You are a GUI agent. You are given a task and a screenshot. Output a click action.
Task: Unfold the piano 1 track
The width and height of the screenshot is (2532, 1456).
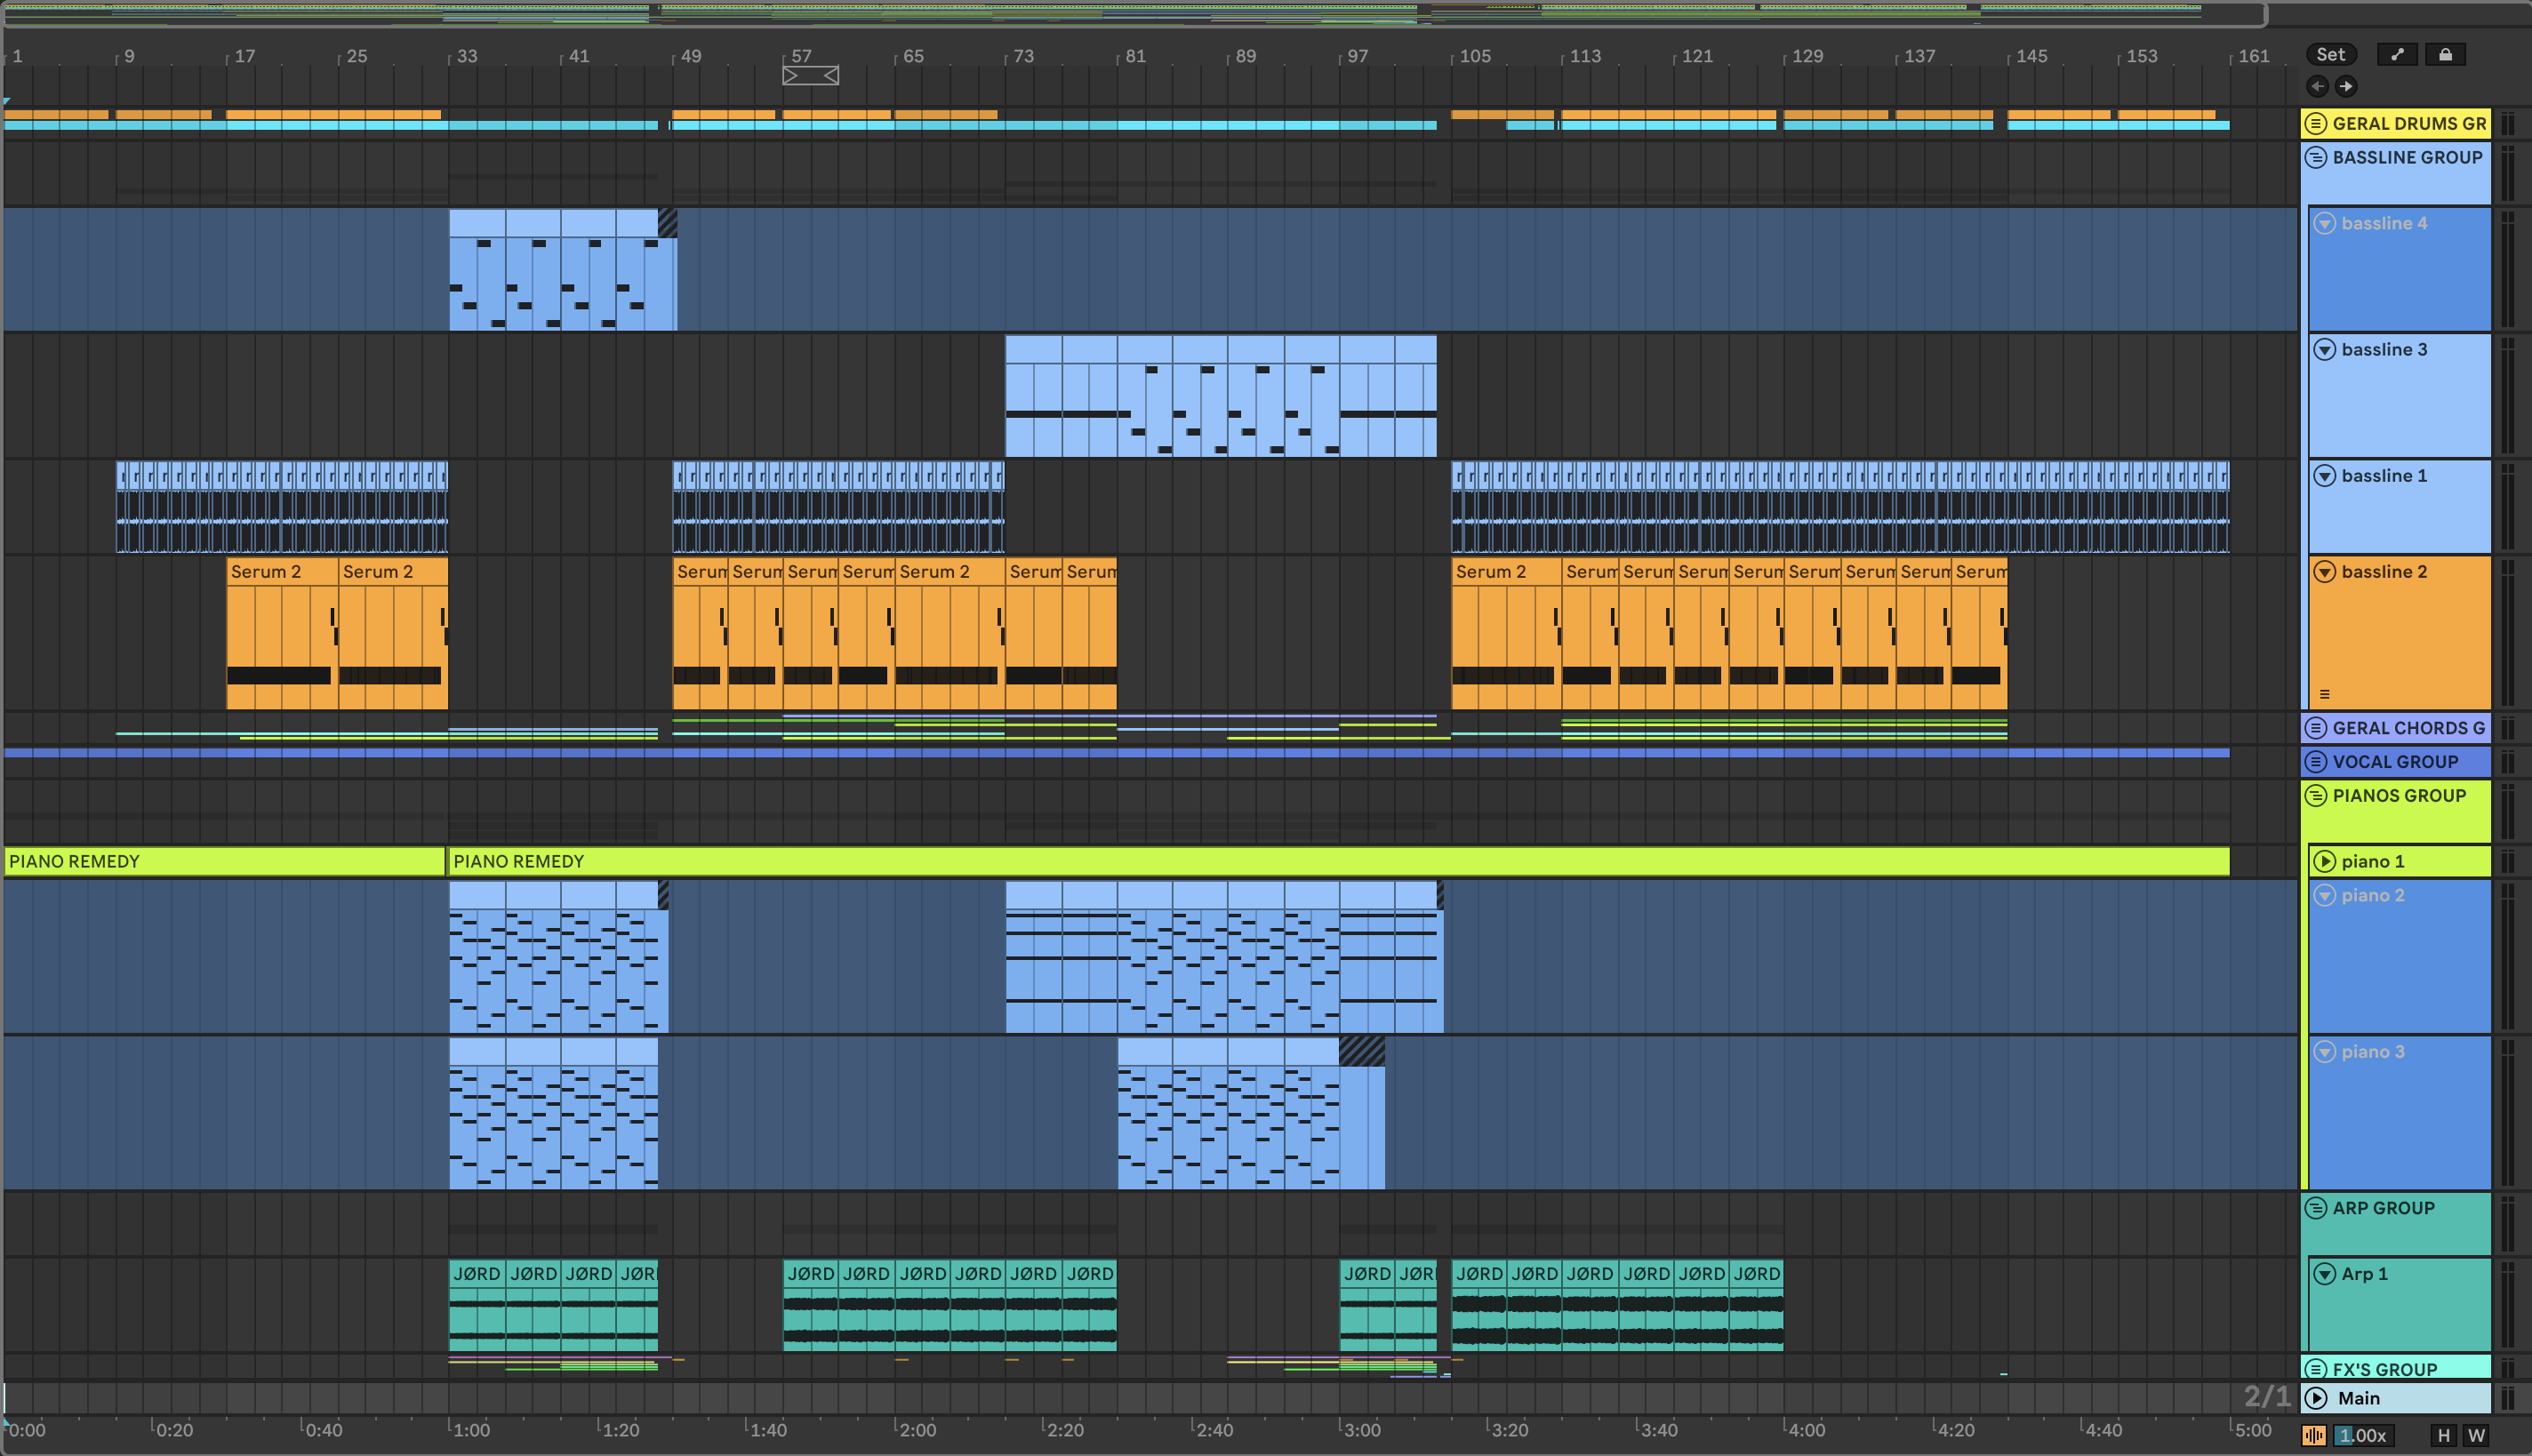tap(2325, 862)
